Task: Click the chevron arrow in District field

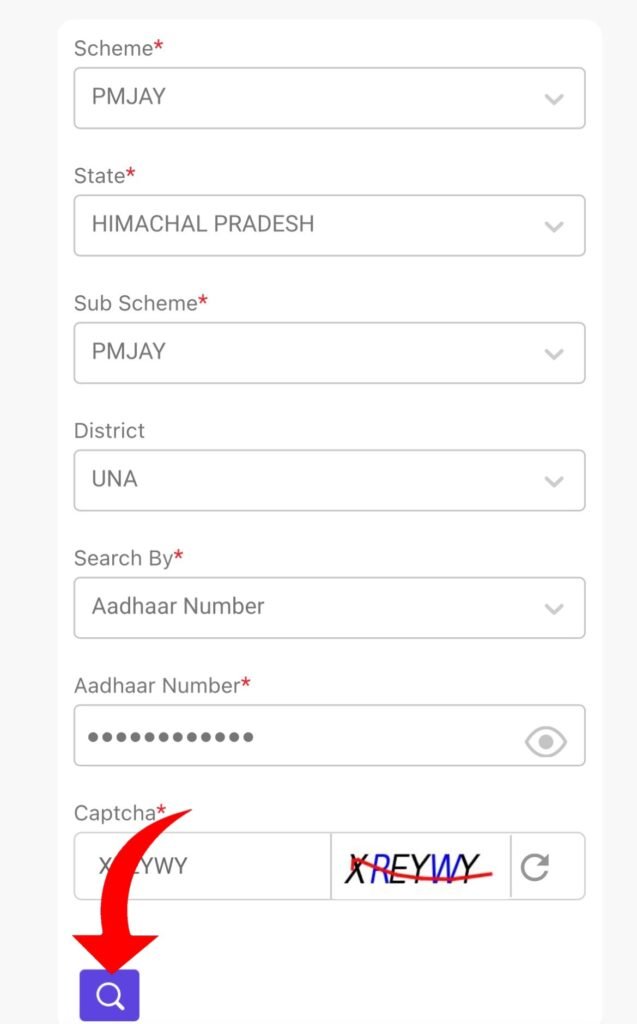Action: click(553, 481)
